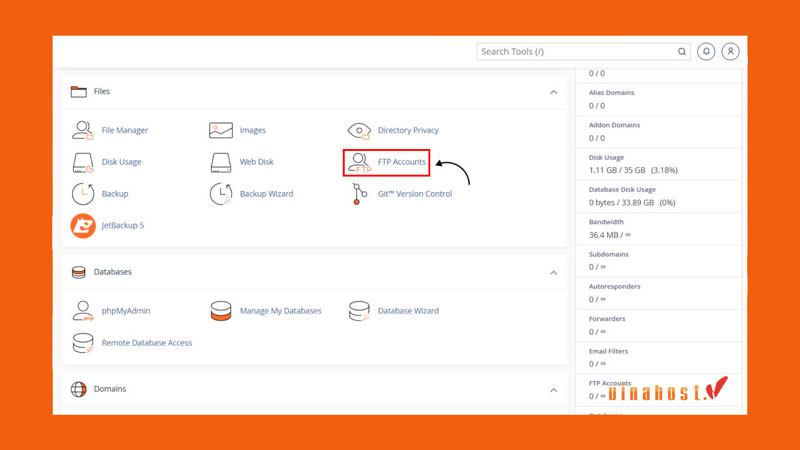Open Remote Database Access link
800x450 pixels.
146,343
